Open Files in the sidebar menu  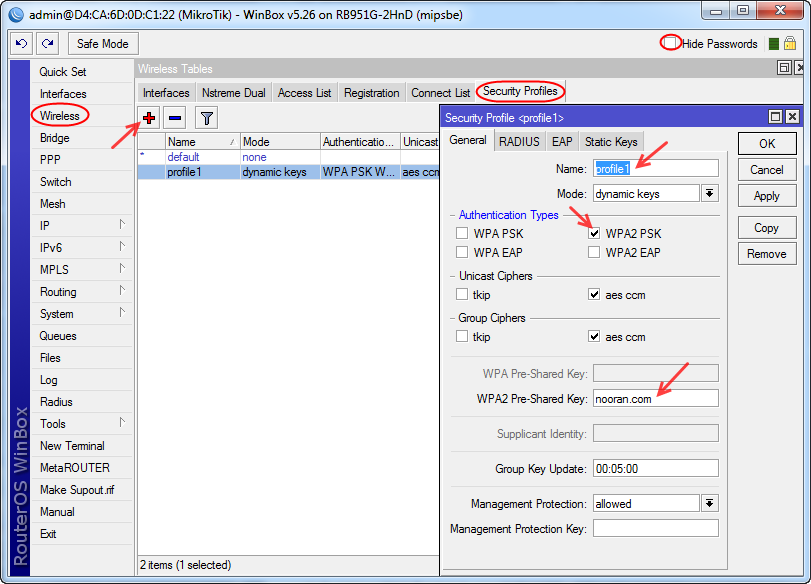click(x=82, y=357)
